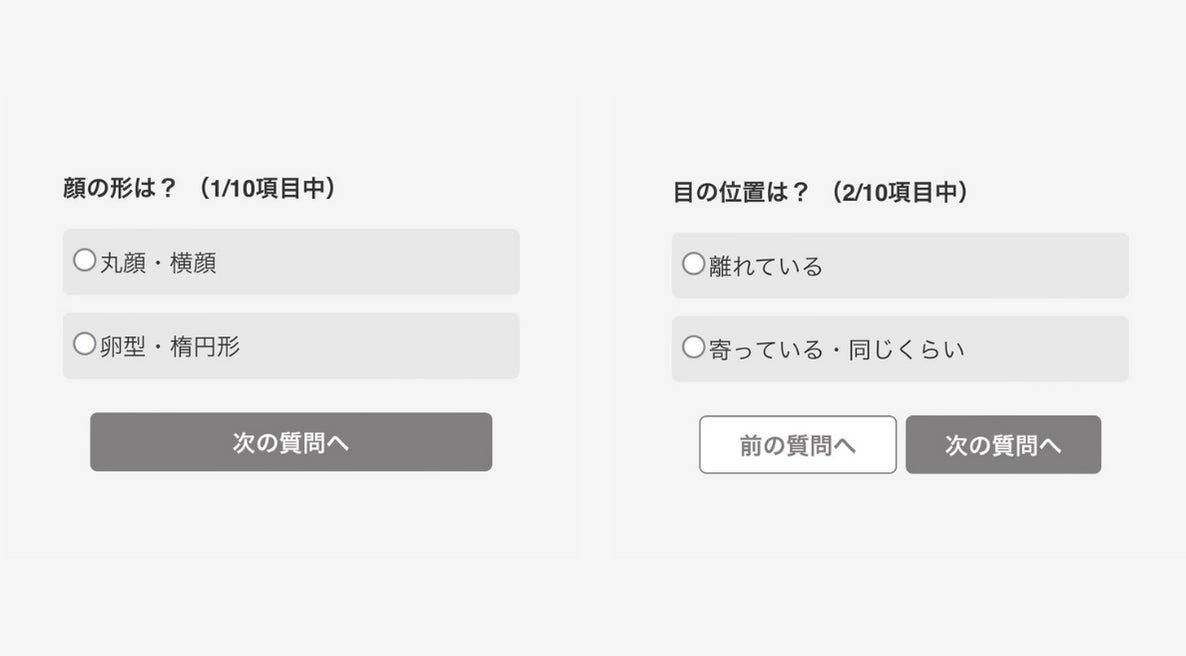Select the 丸顔・横顔 radio button
The height and width of the screenshot is (656, 1186).
point(85,261)
